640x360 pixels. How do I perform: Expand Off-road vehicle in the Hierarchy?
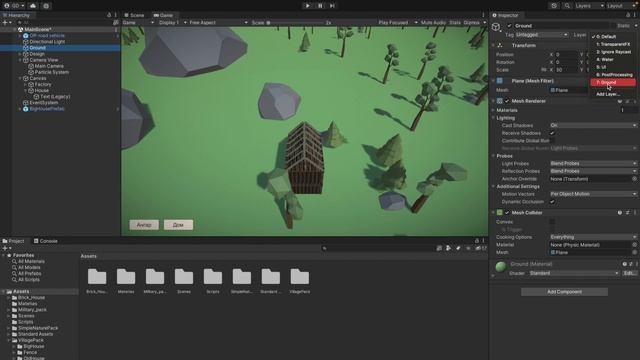(20, 36)
